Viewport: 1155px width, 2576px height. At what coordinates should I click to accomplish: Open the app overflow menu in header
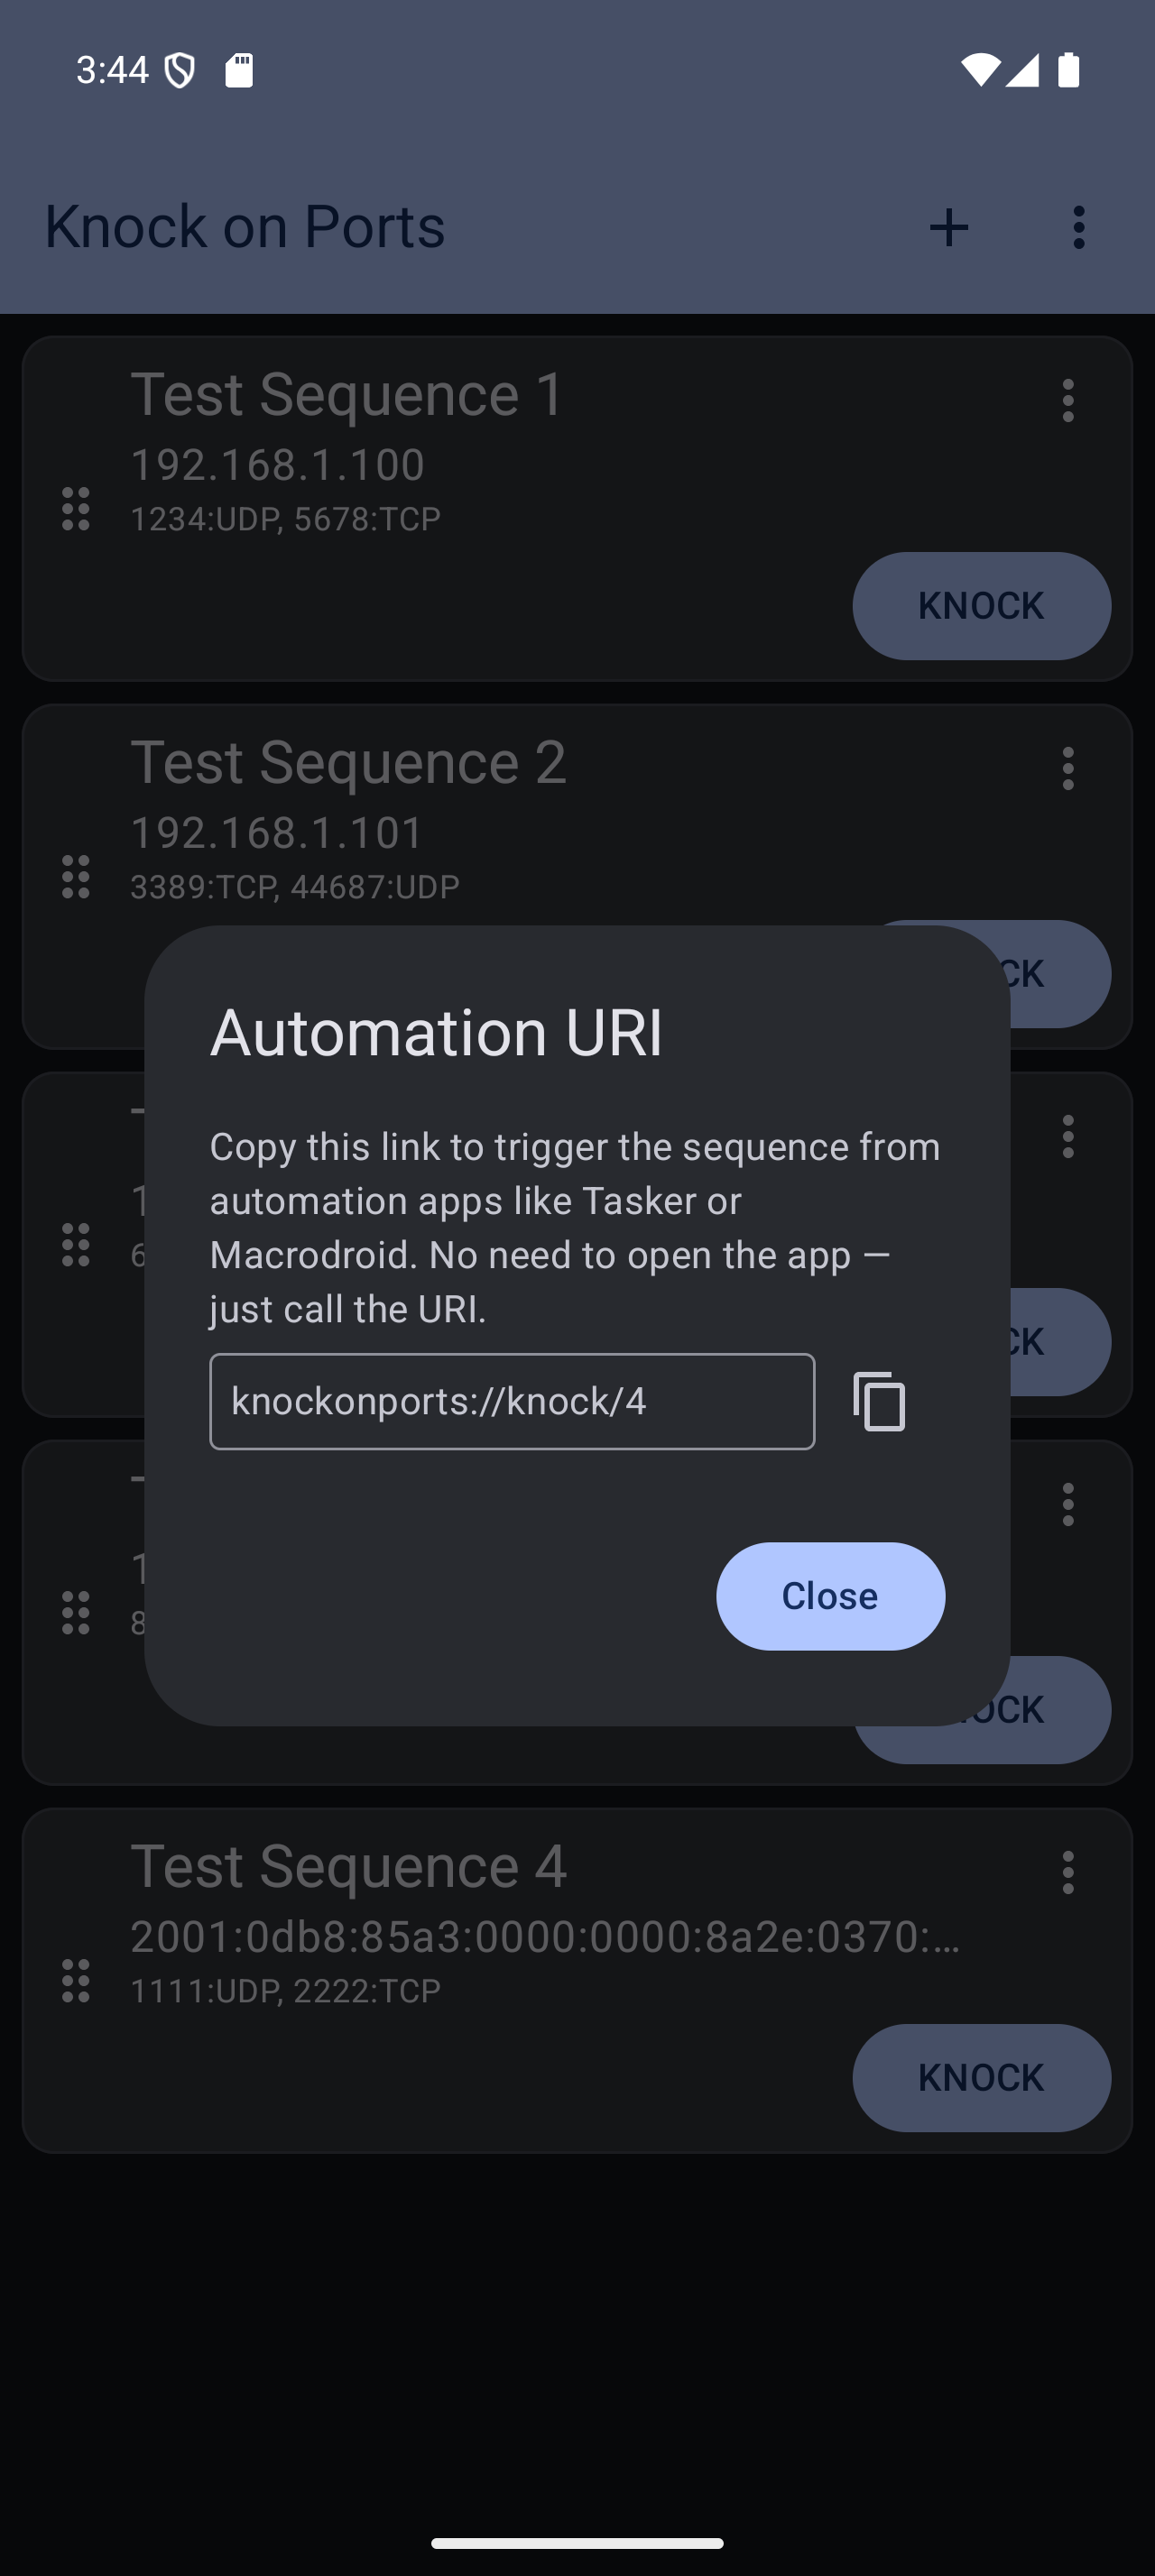click(1078, 228)
